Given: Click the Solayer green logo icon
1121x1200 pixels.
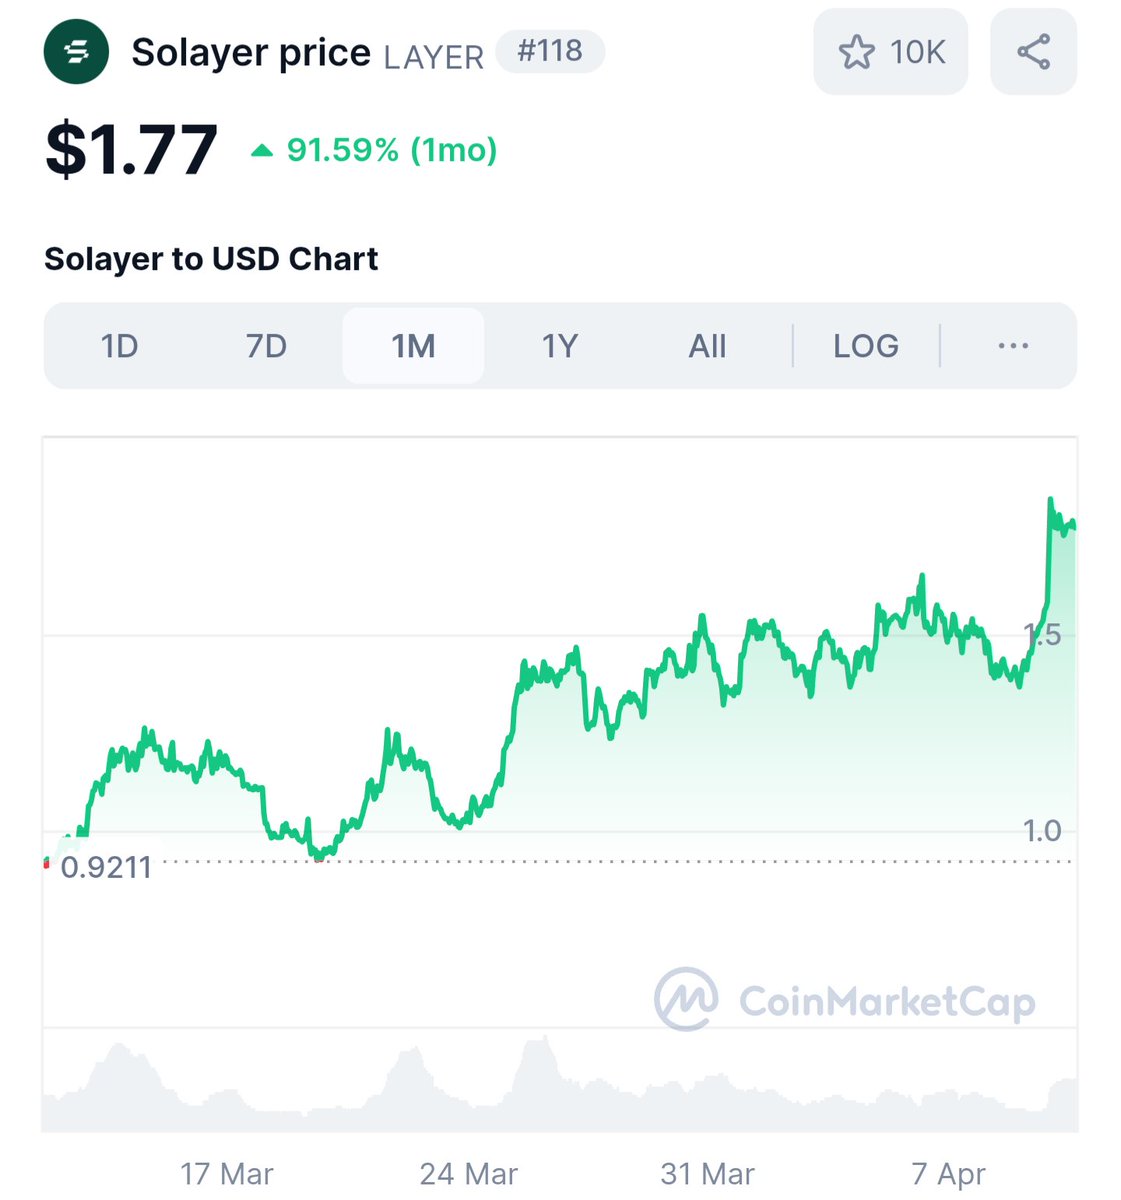Looking at the screenshot, I should [x=76, y=51].
